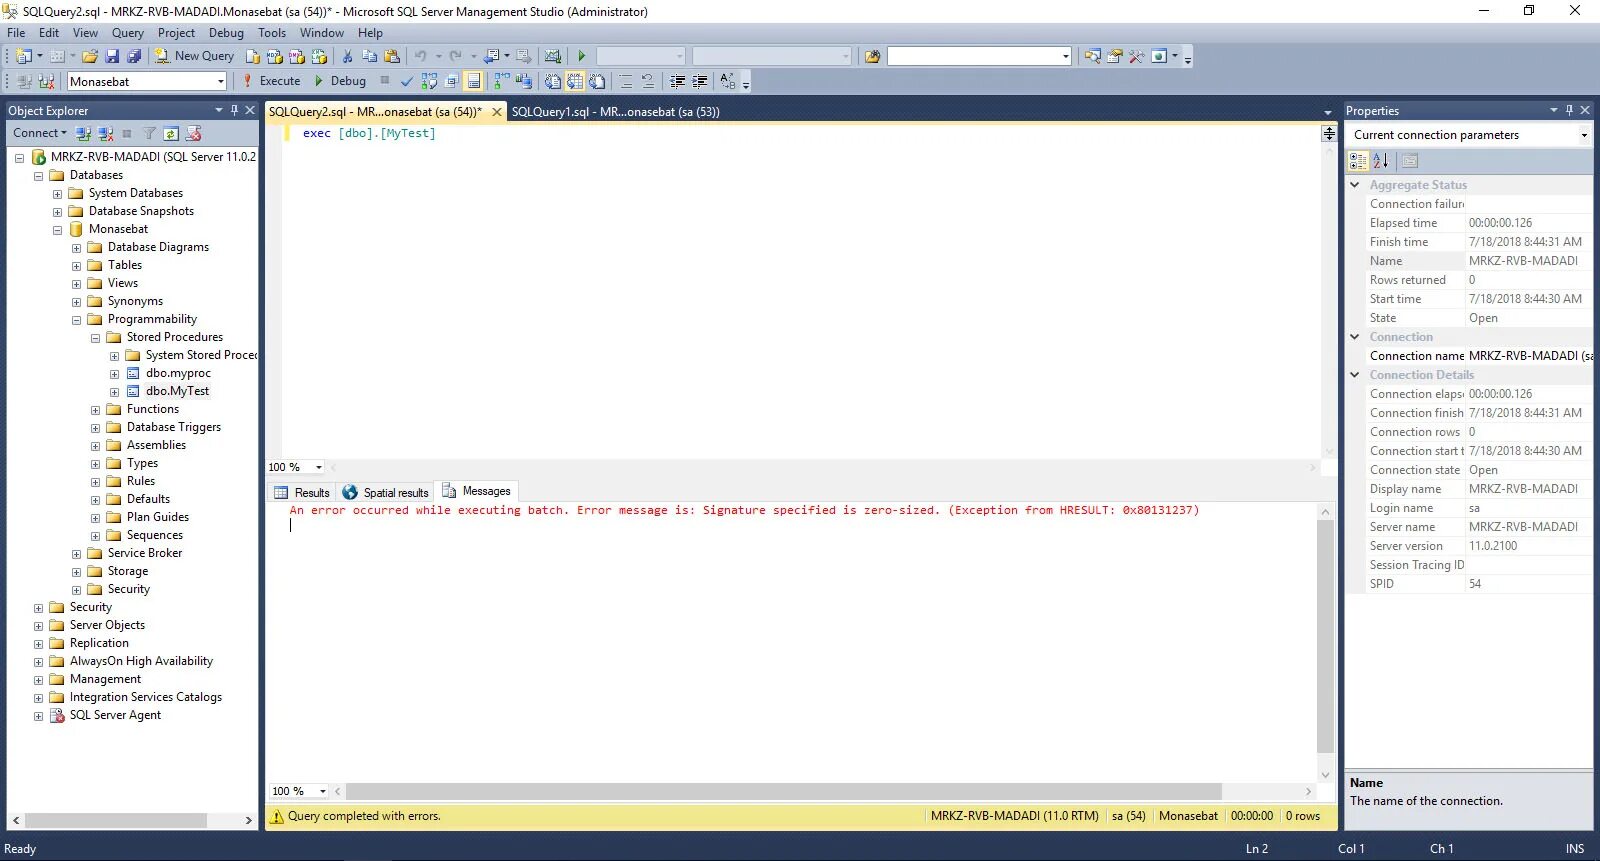Switch to the SQLQuery1.sql tab
The image size is (1600, 861).
615,112
